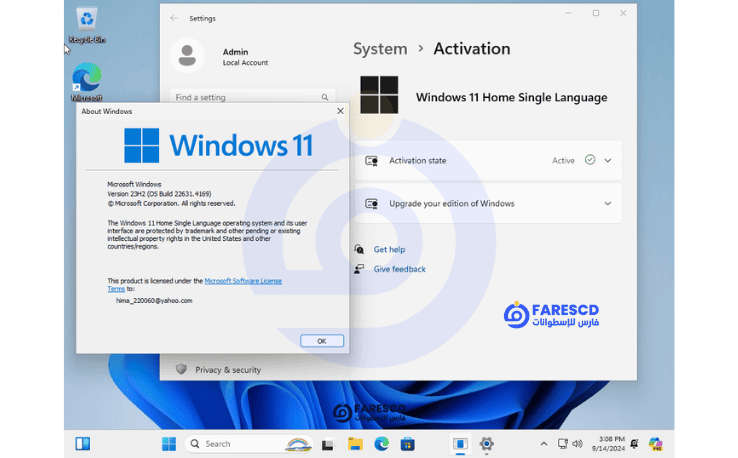The image size is (738, 458).
Task: Click the Get help icon
Action: pos(359,249)
